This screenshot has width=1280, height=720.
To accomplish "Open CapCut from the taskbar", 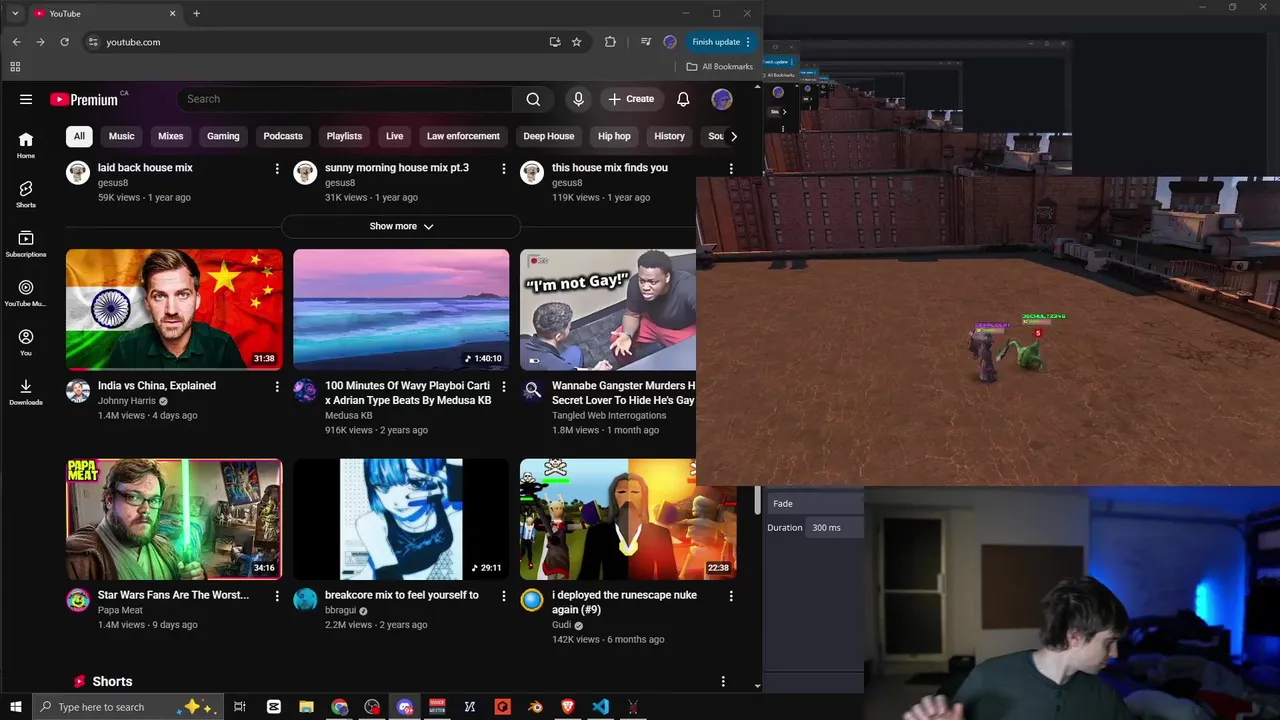I will pos(274,707).
